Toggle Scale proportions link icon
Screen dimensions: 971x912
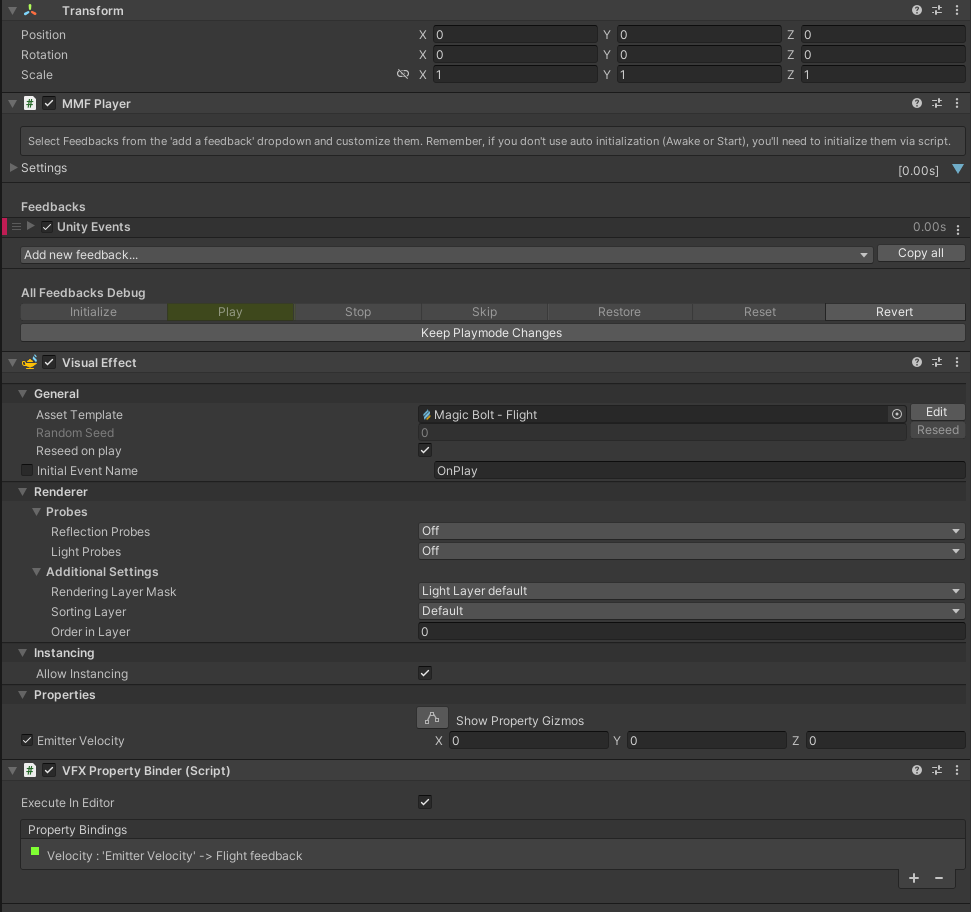pyautogui.click(x=403, y=74)
